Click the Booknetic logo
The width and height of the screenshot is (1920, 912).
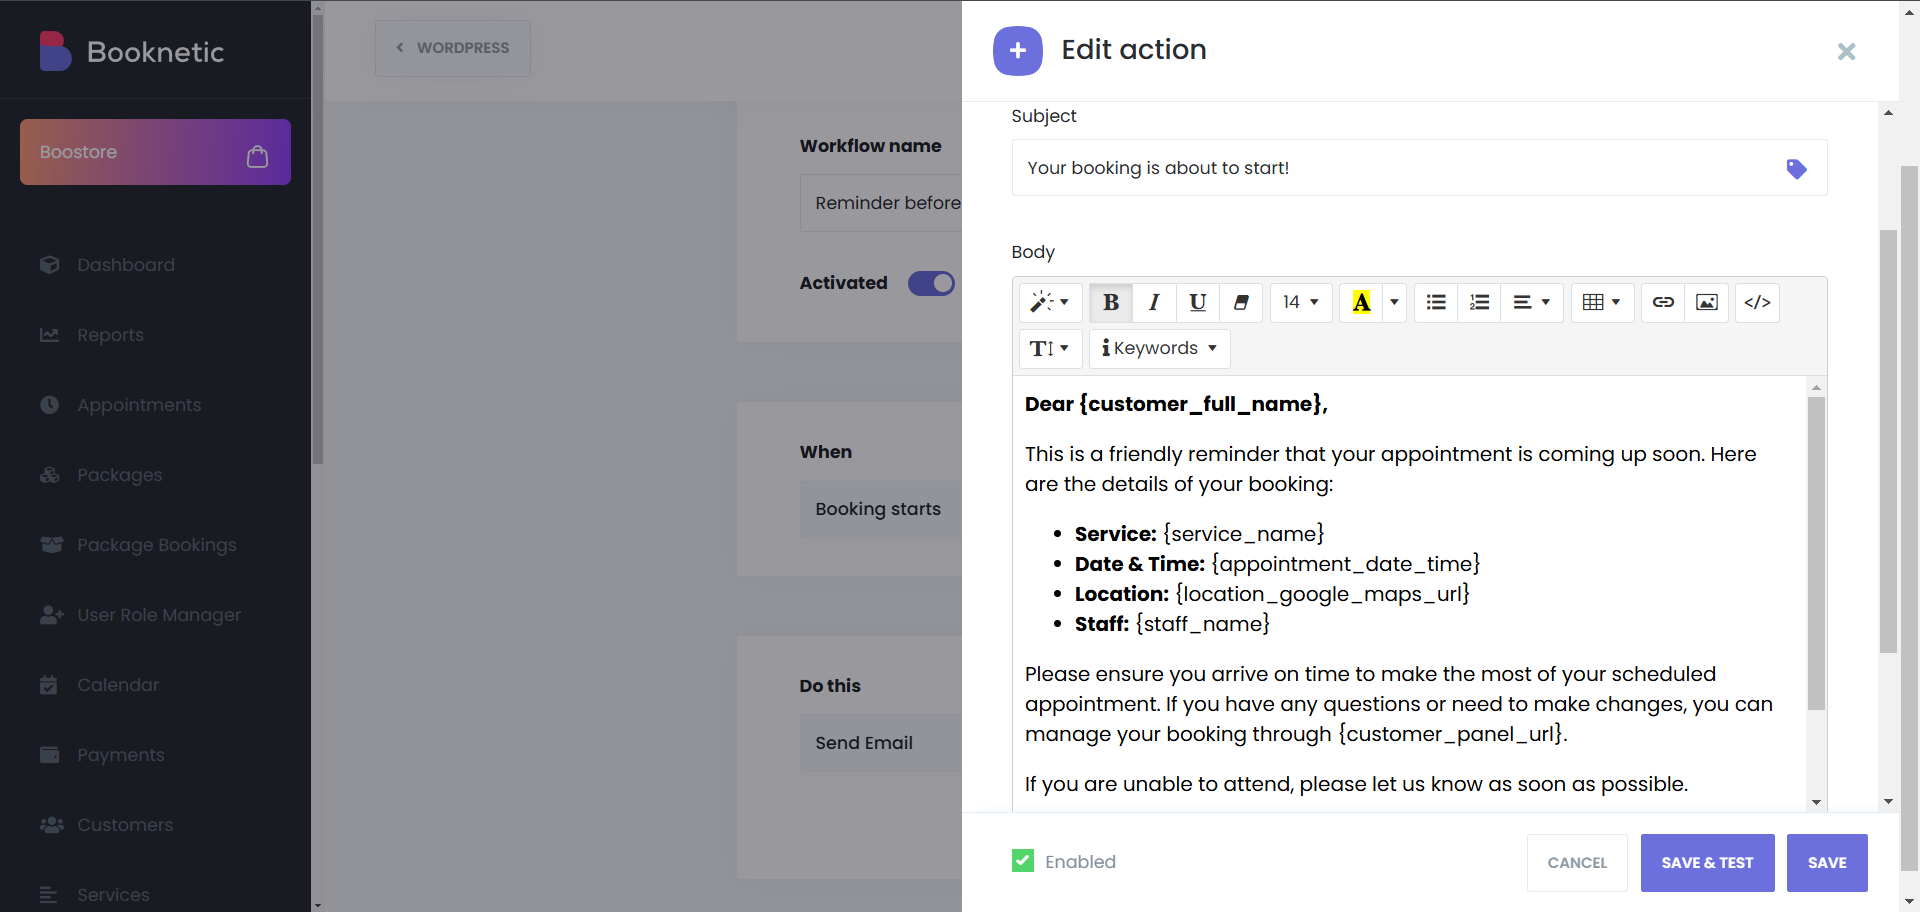click(131, 52)
